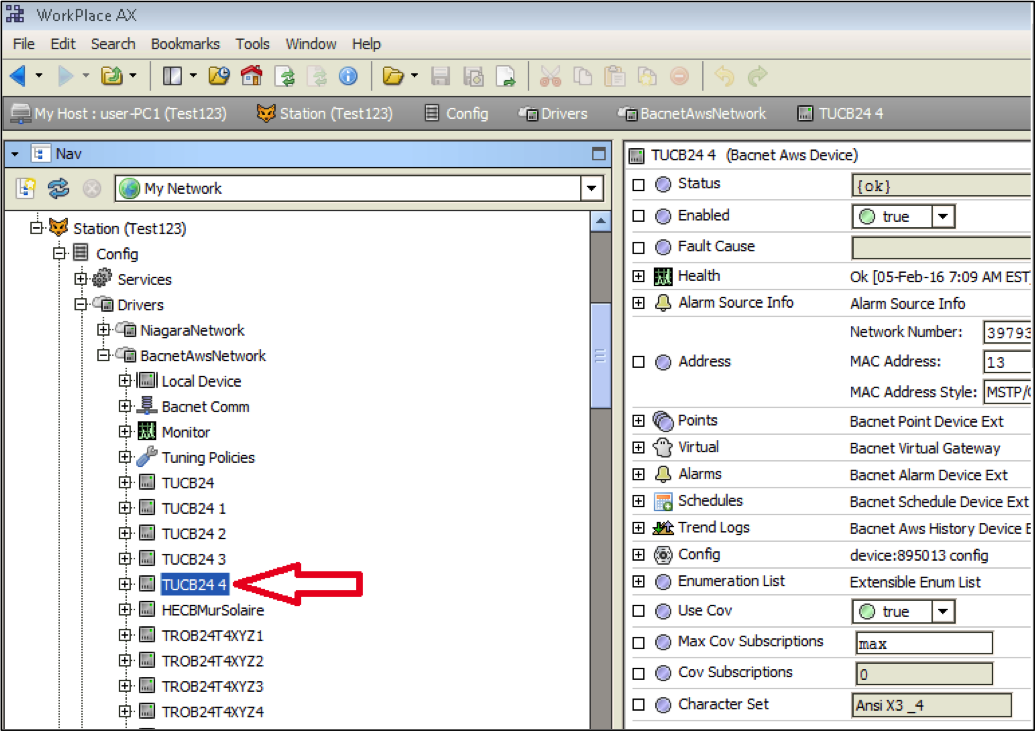Toggle the side bar panel icon
This screenshot has height=731, width=1035.
click(172, 76)
